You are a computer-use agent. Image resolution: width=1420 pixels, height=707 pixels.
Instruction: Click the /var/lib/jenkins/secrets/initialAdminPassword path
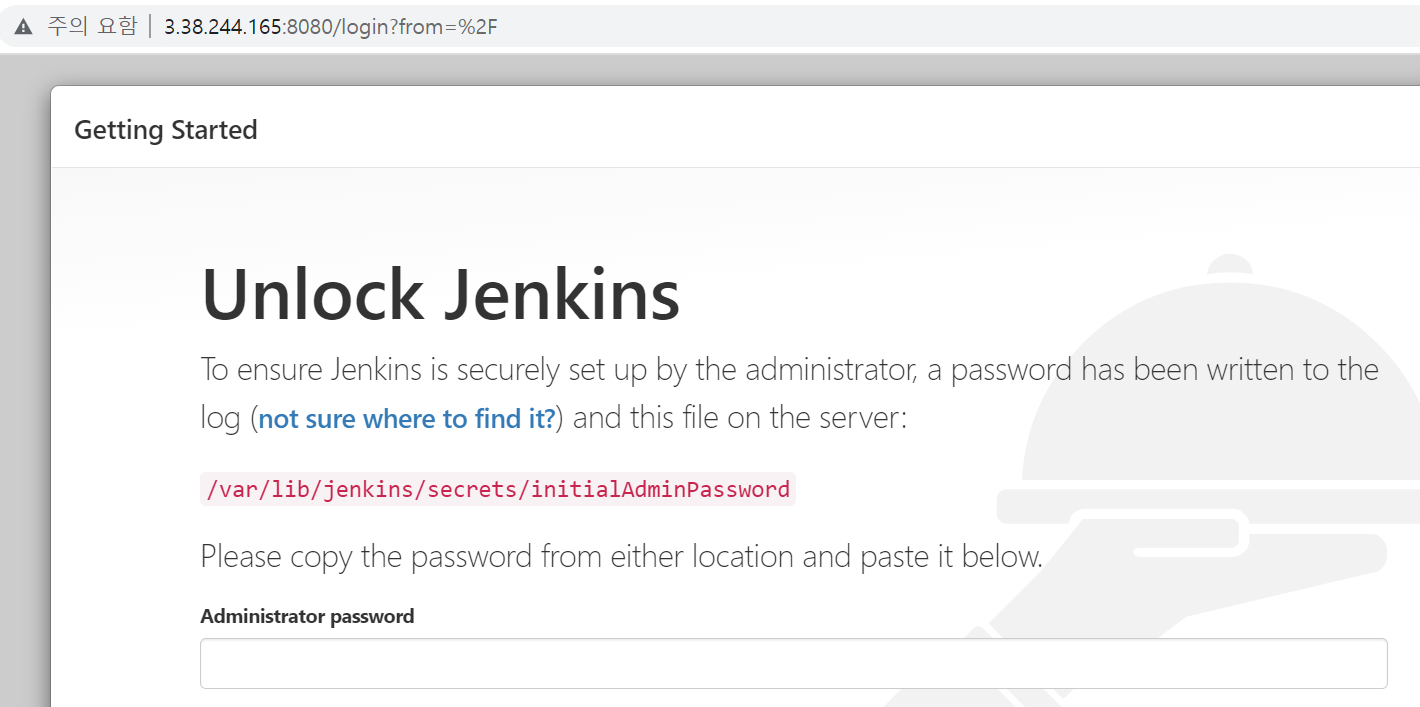[498, 489]
